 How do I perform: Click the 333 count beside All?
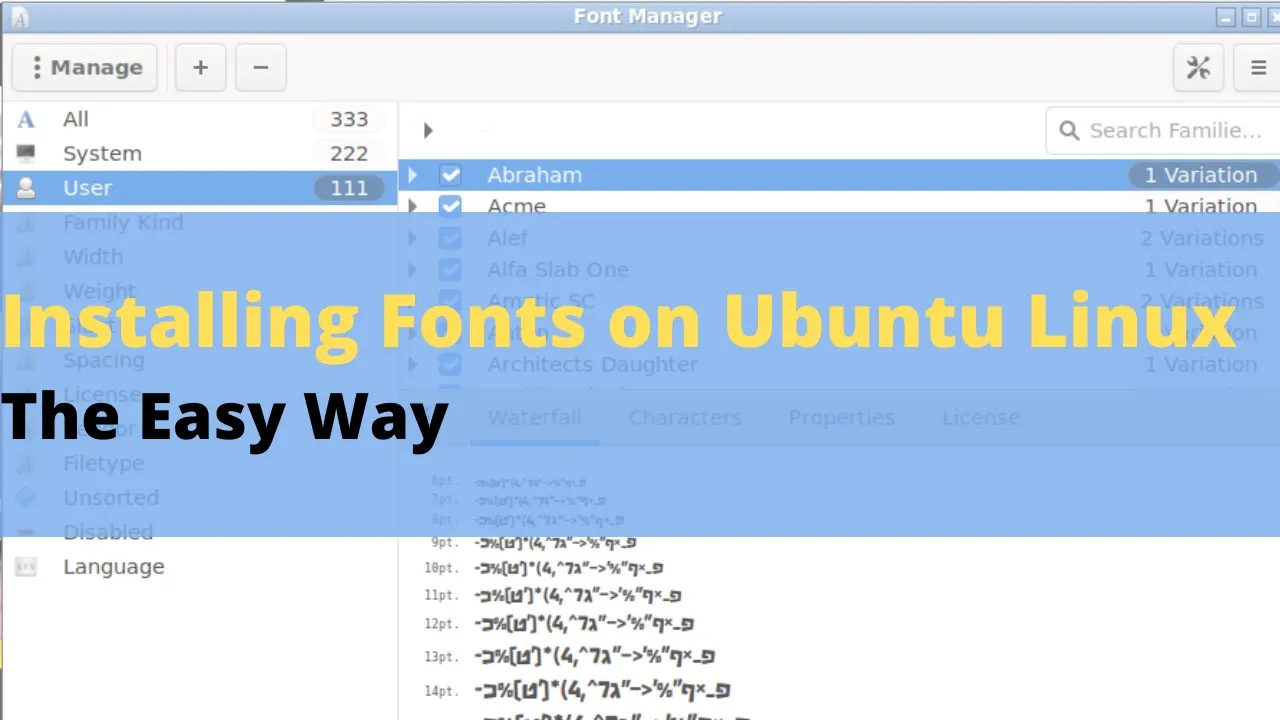coord(349,119)
